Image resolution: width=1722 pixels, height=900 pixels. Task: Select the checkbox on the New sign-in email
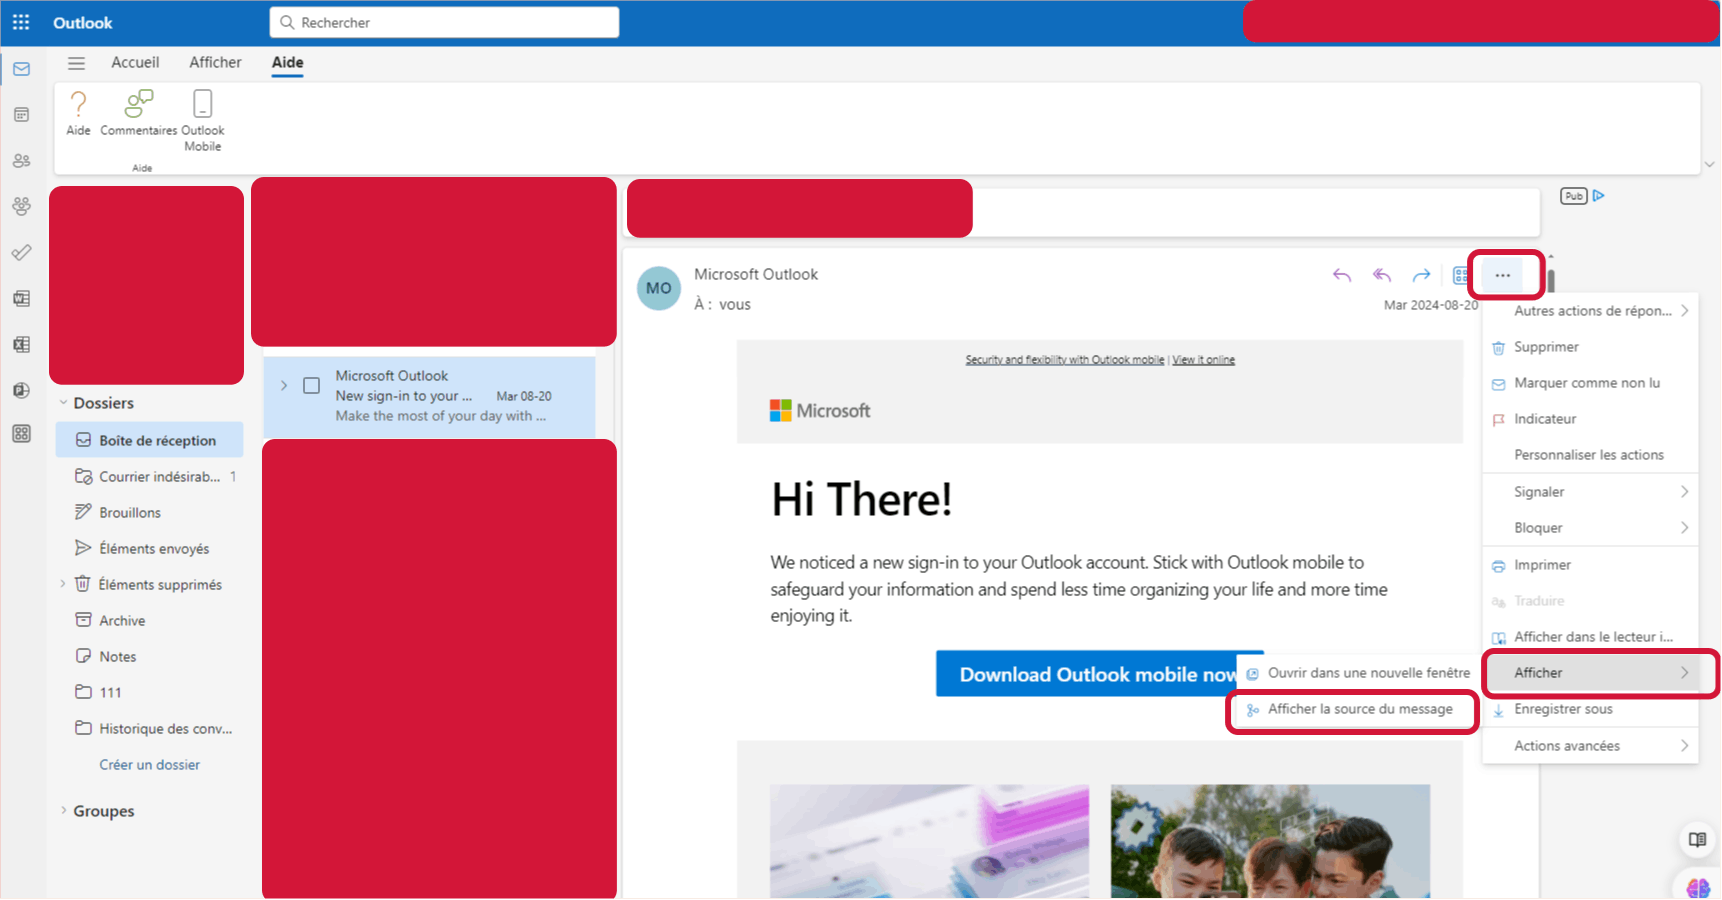coord(311,385)
